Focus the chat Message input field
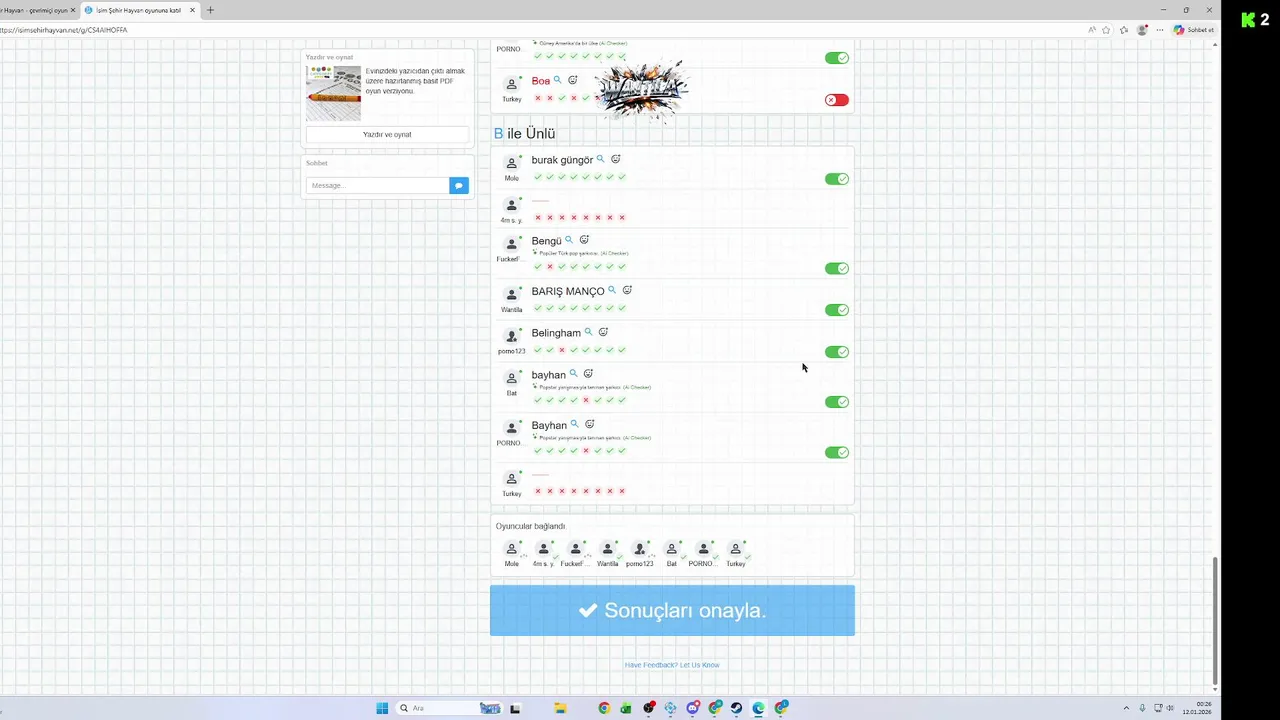Viewport: 1280px width, 720px height. (x=378, y=185)
